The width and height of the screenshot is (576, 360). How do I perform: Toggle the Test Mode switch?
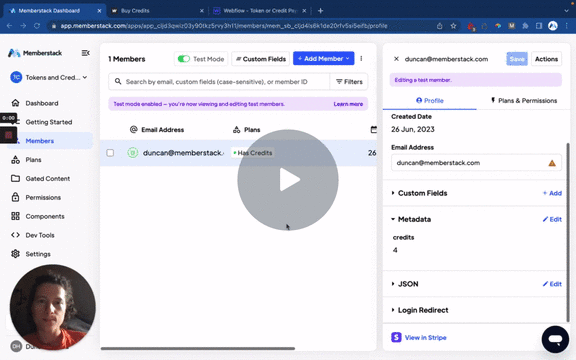click(x=184, y=59)
